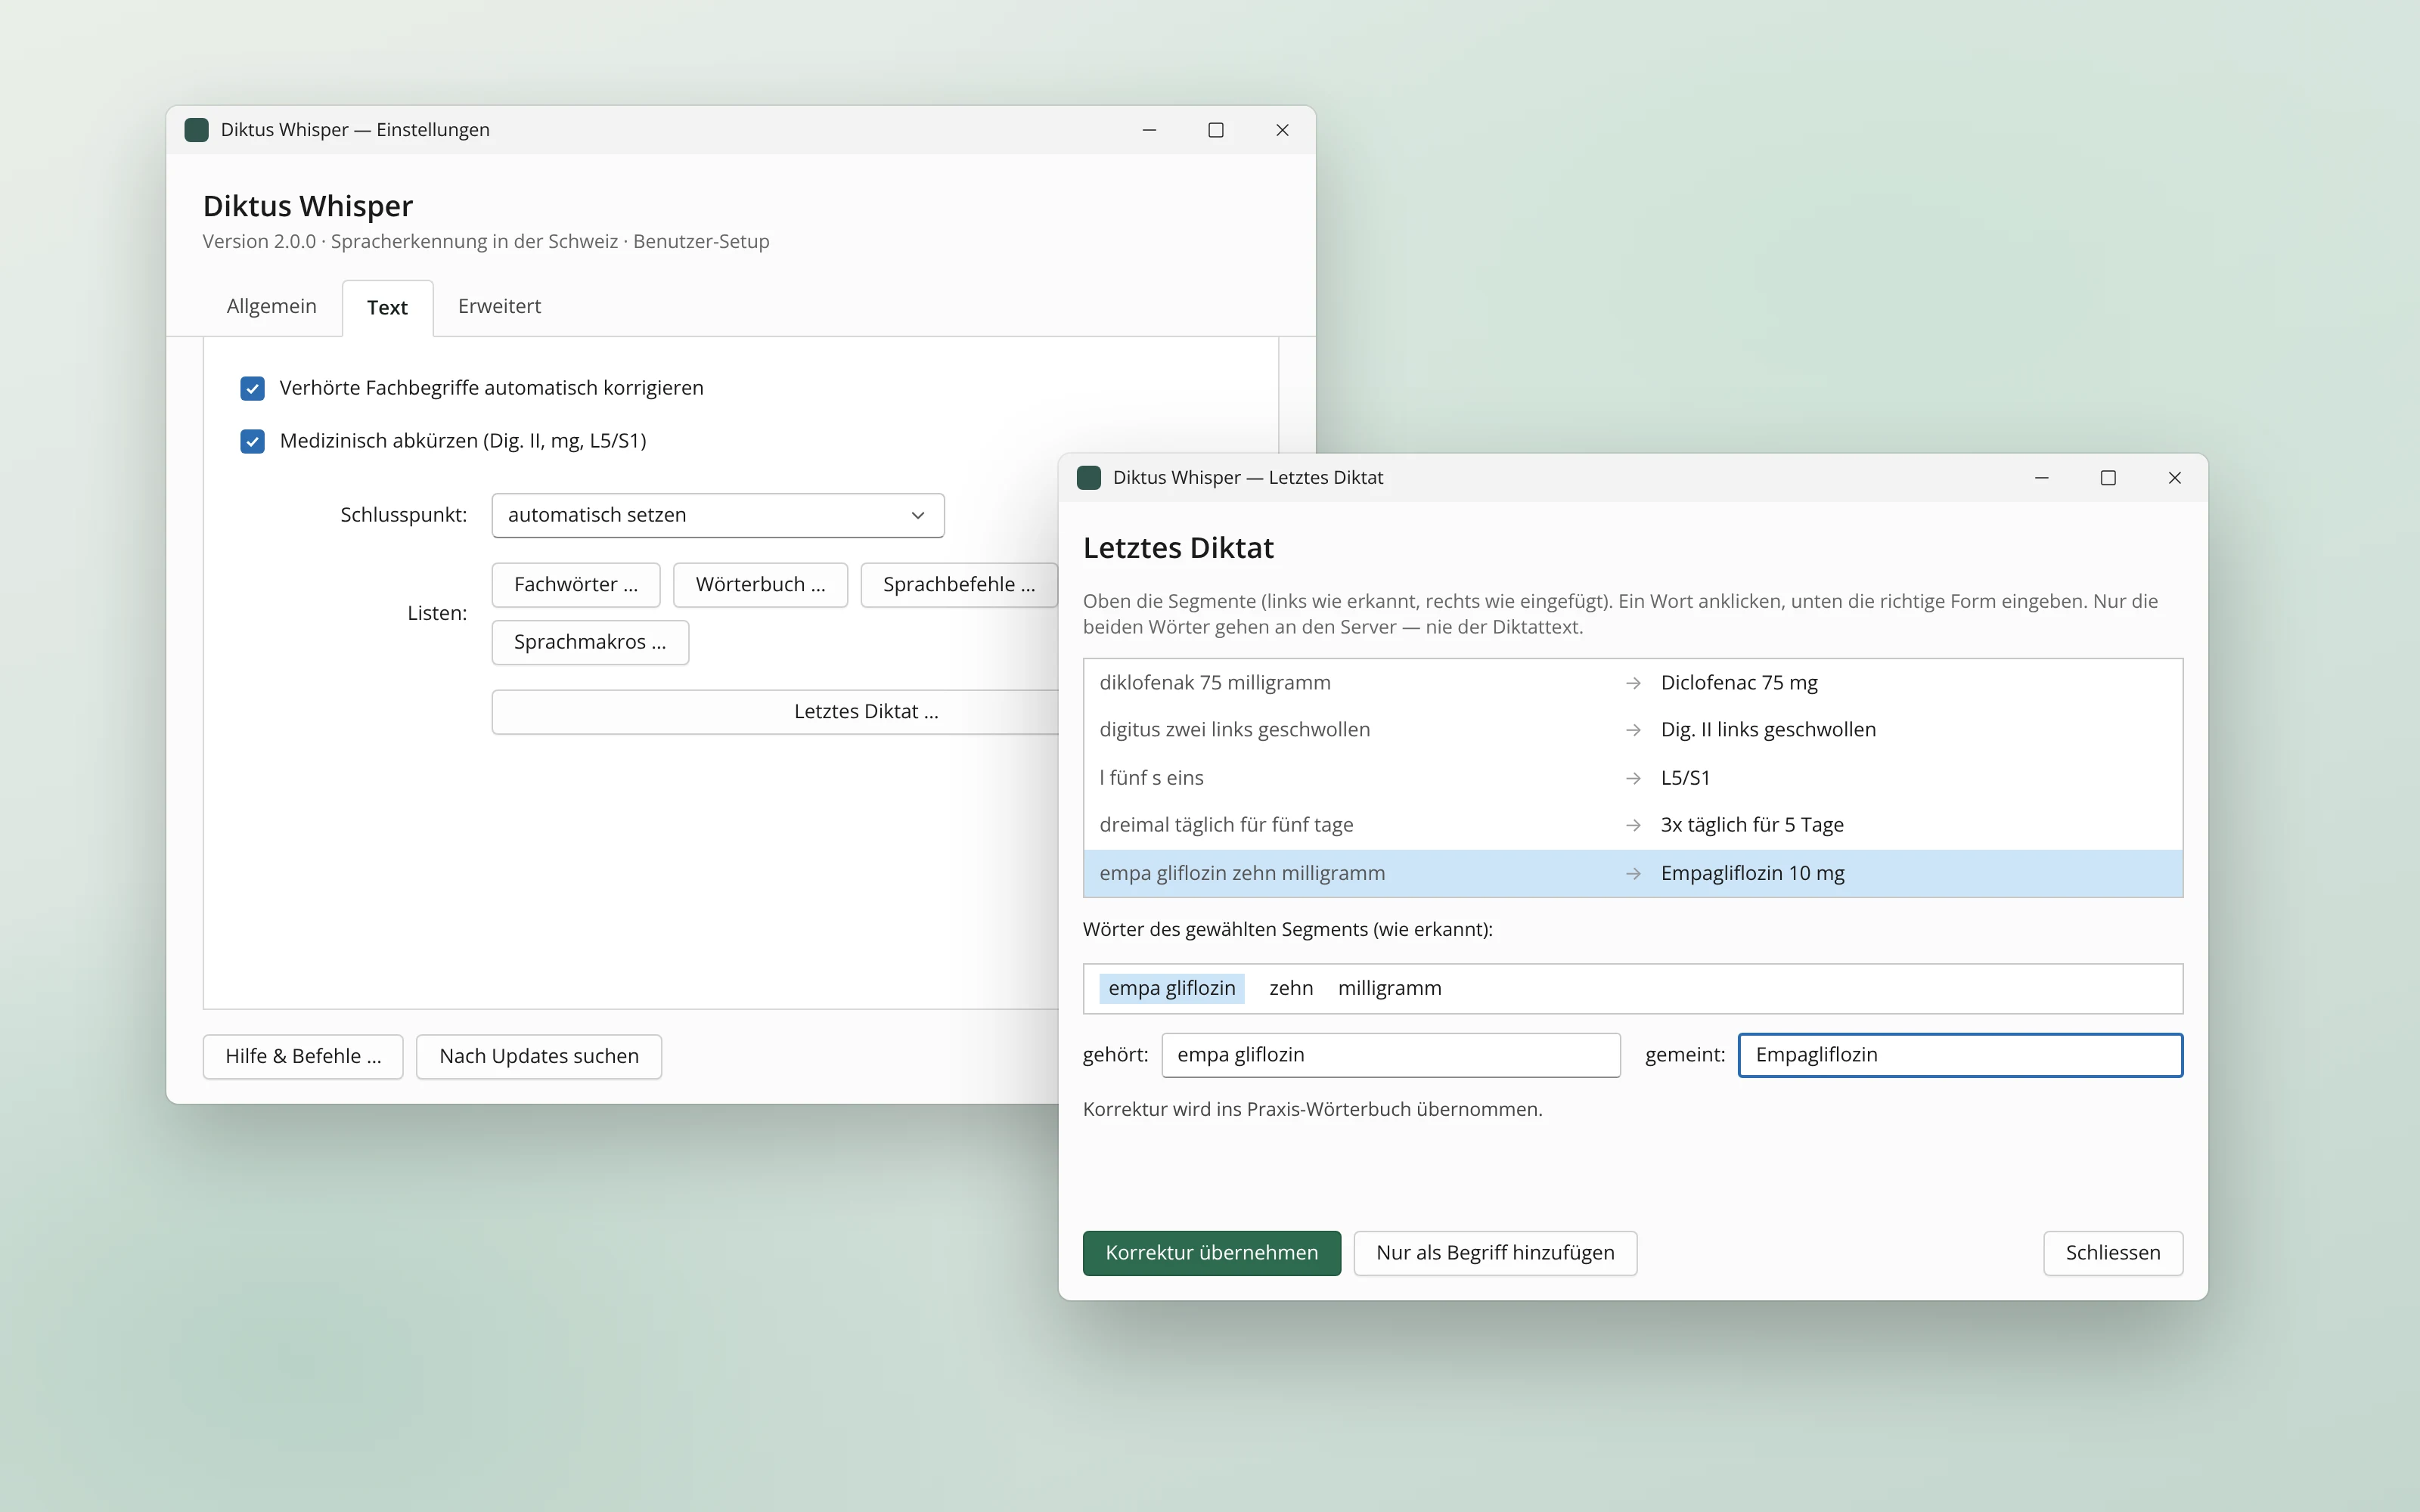Click Diktus Whisper icon in Einstellungen title bar
This screenshot has height=1512, width=2420.
[x=196, y=130]
